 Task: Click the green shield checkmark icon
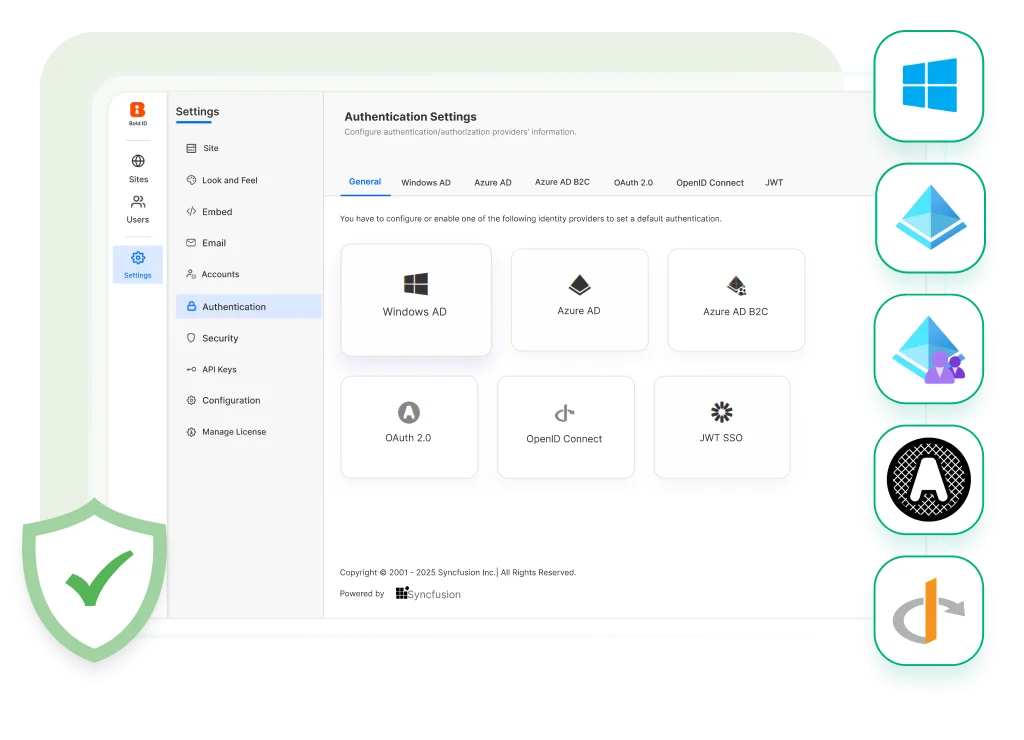[96, 578]
